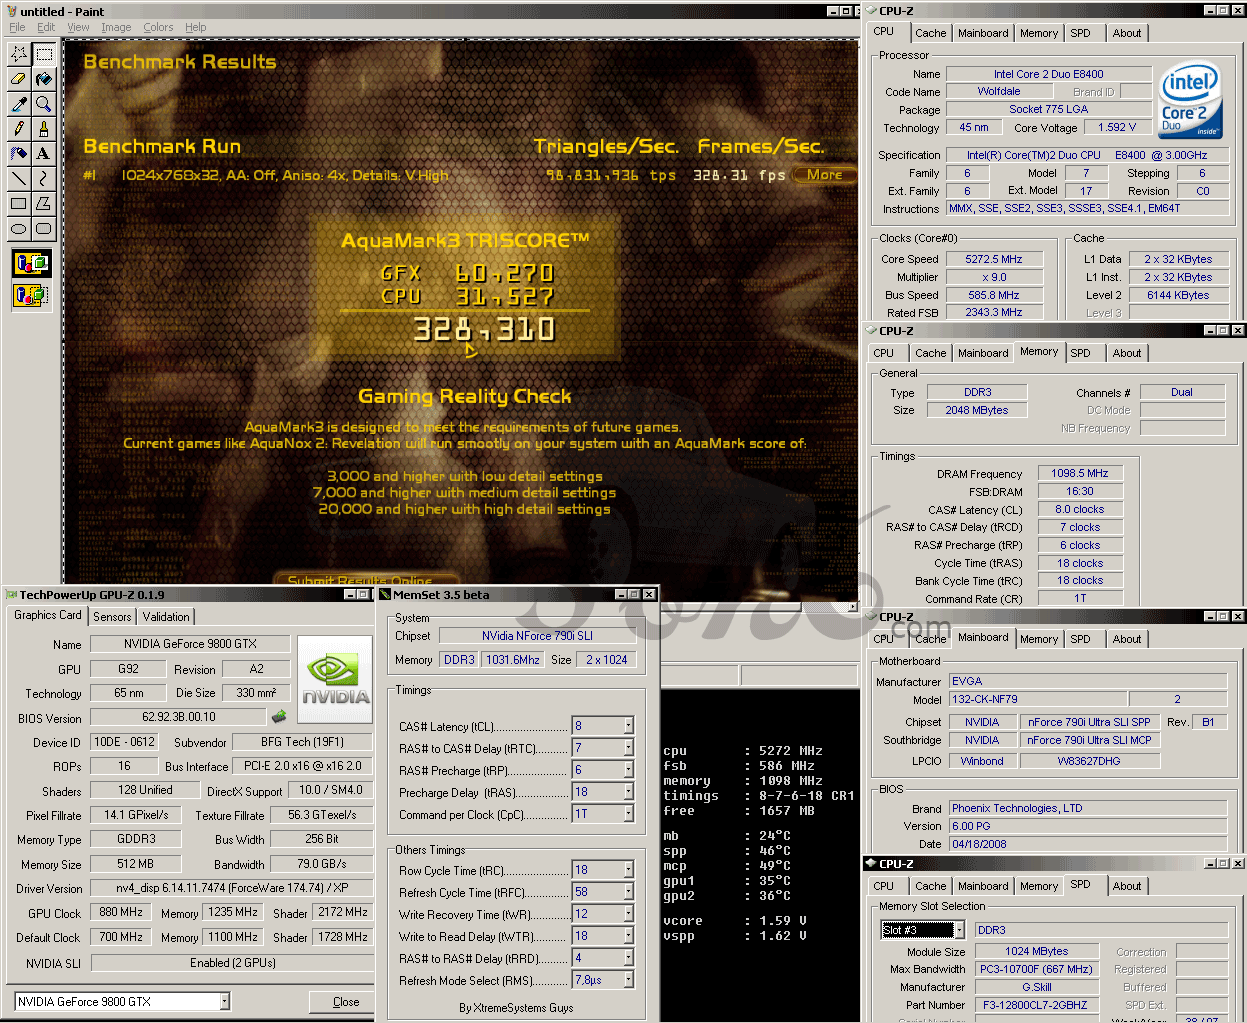
Task: Click the MemSet title bar icon
Action: pyautogui.click(x=385, y=595)
